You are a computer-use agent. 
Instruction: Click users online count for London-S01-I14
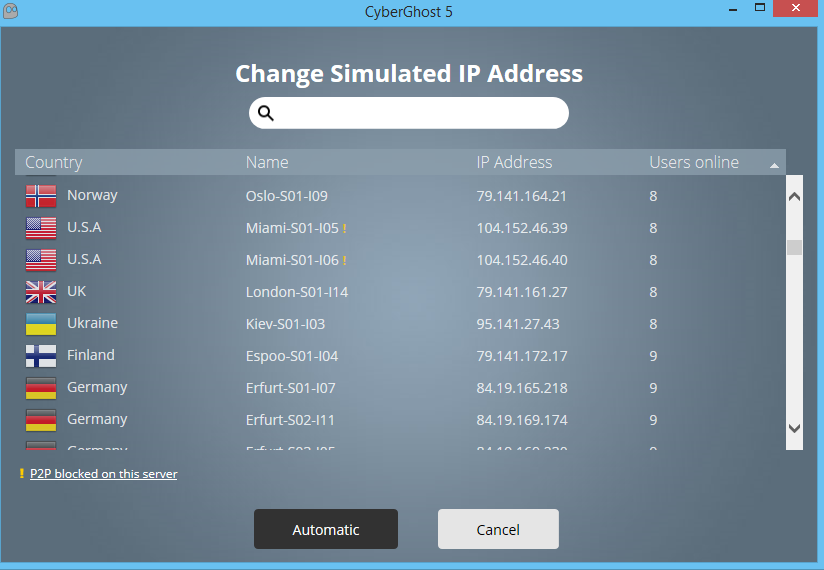pos(653,293)
